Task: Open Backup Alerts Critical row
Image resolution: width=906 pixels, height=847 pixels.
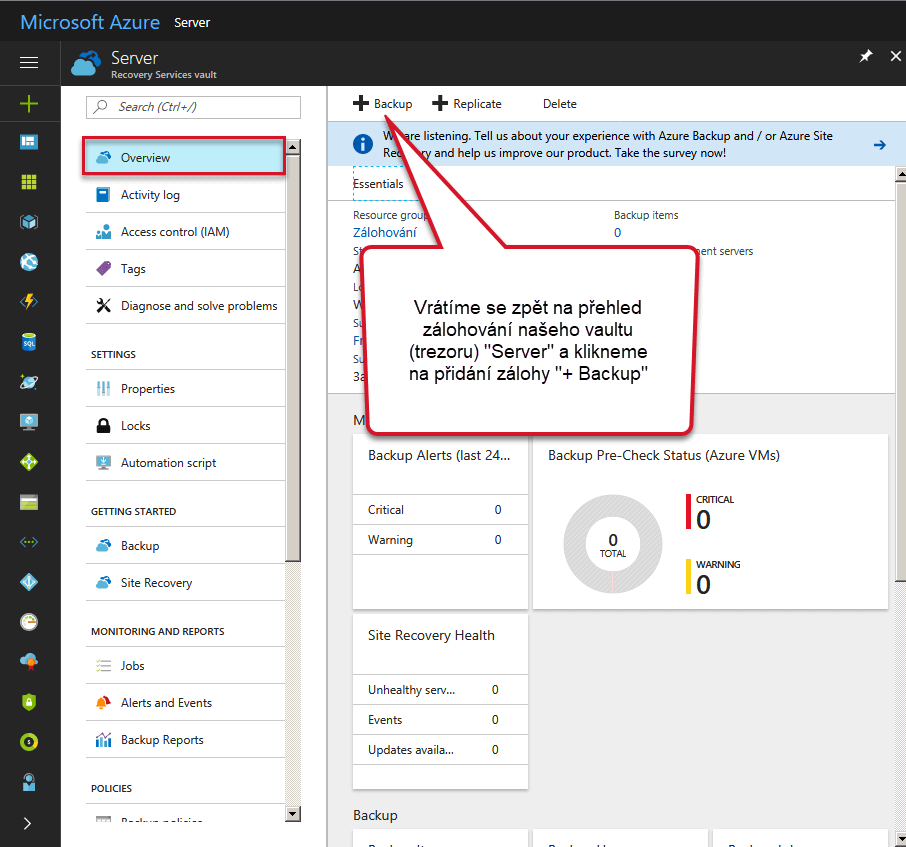Action: [440, 510]
